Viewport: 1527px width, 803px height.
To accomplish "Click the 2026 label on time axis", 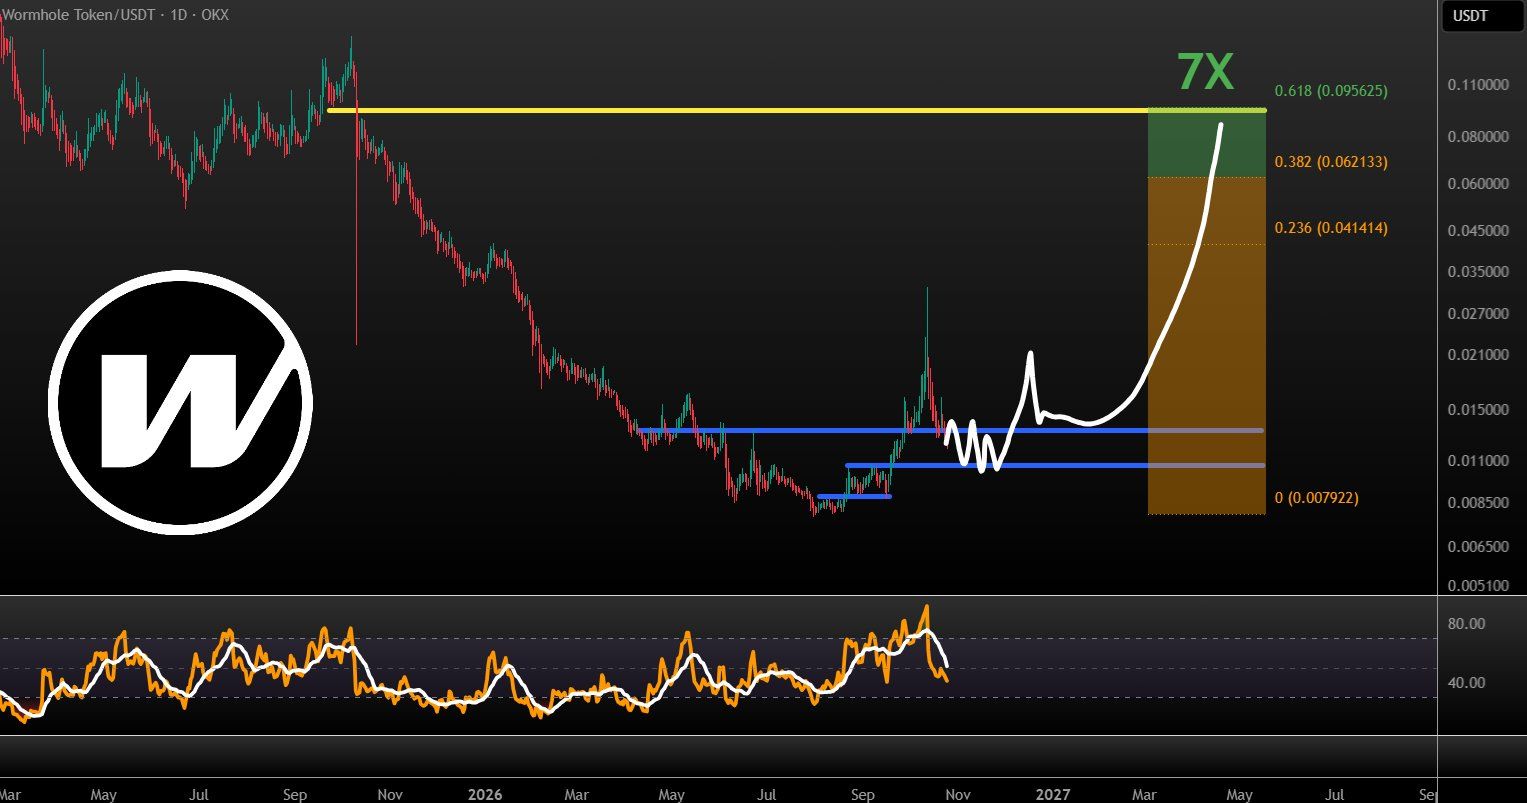I will pyautogui.click(x=485, y=795).
